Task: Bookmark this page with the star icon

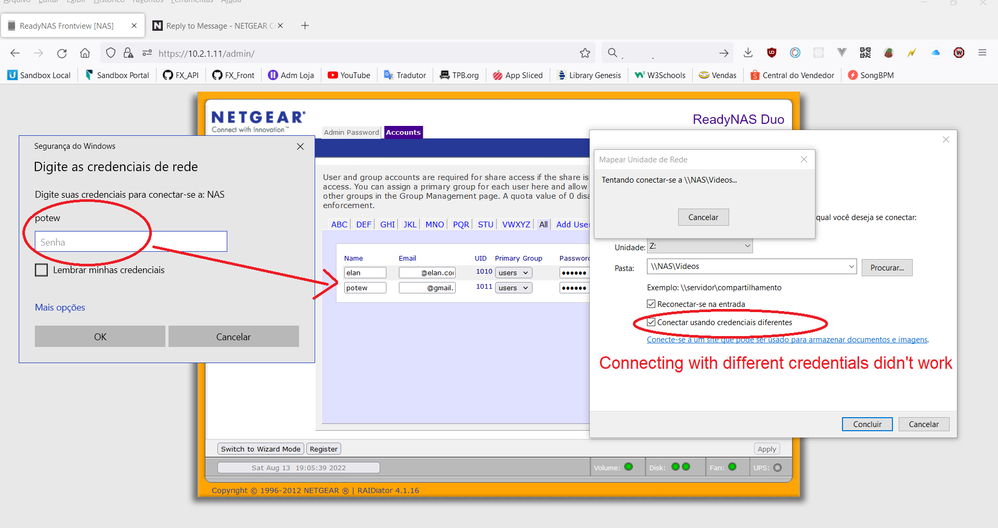Action: (x=585, y=53)
